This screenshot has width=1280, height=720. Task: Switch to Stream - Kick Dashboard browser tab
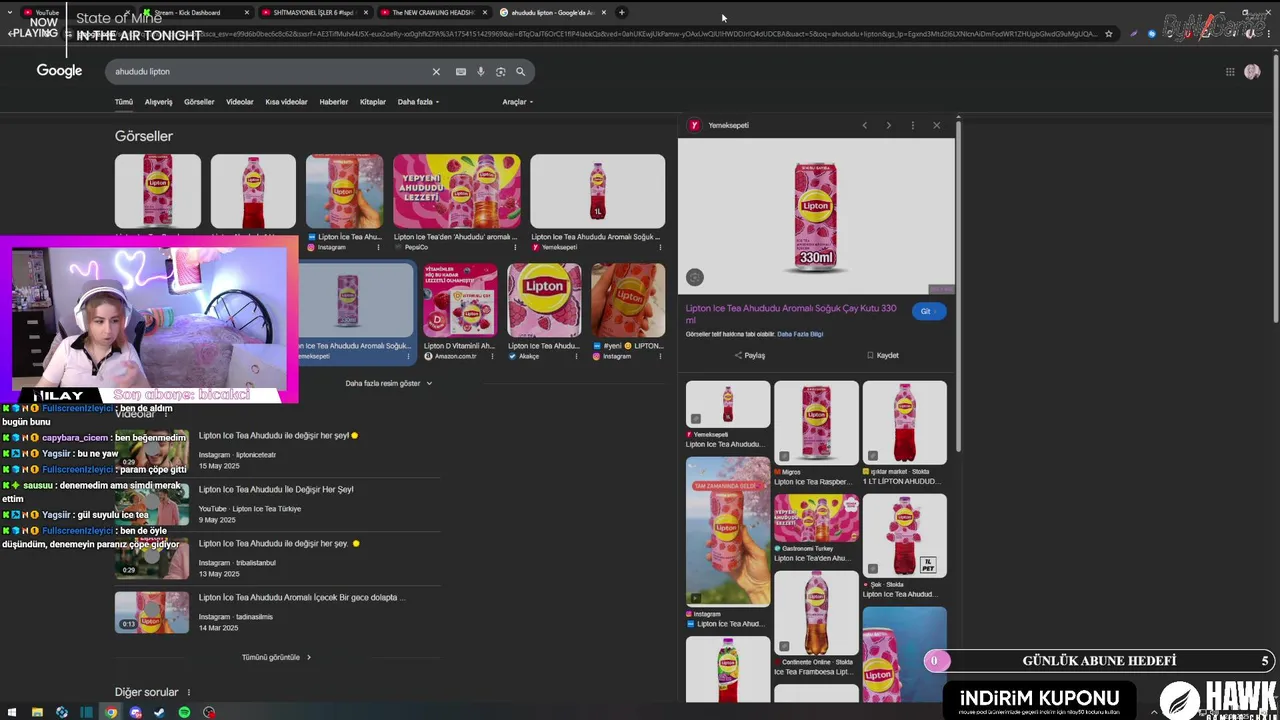pos(195,12)
